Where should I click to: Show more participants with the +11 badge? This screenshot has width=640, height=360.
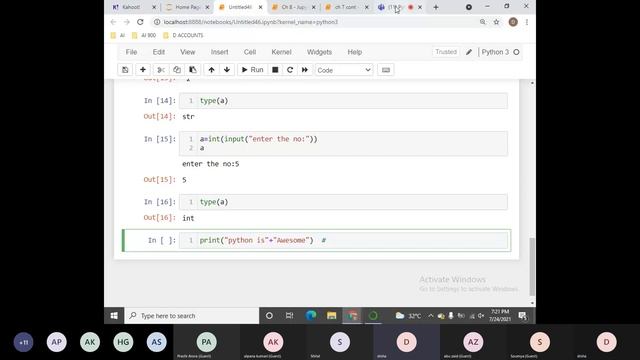23,342
